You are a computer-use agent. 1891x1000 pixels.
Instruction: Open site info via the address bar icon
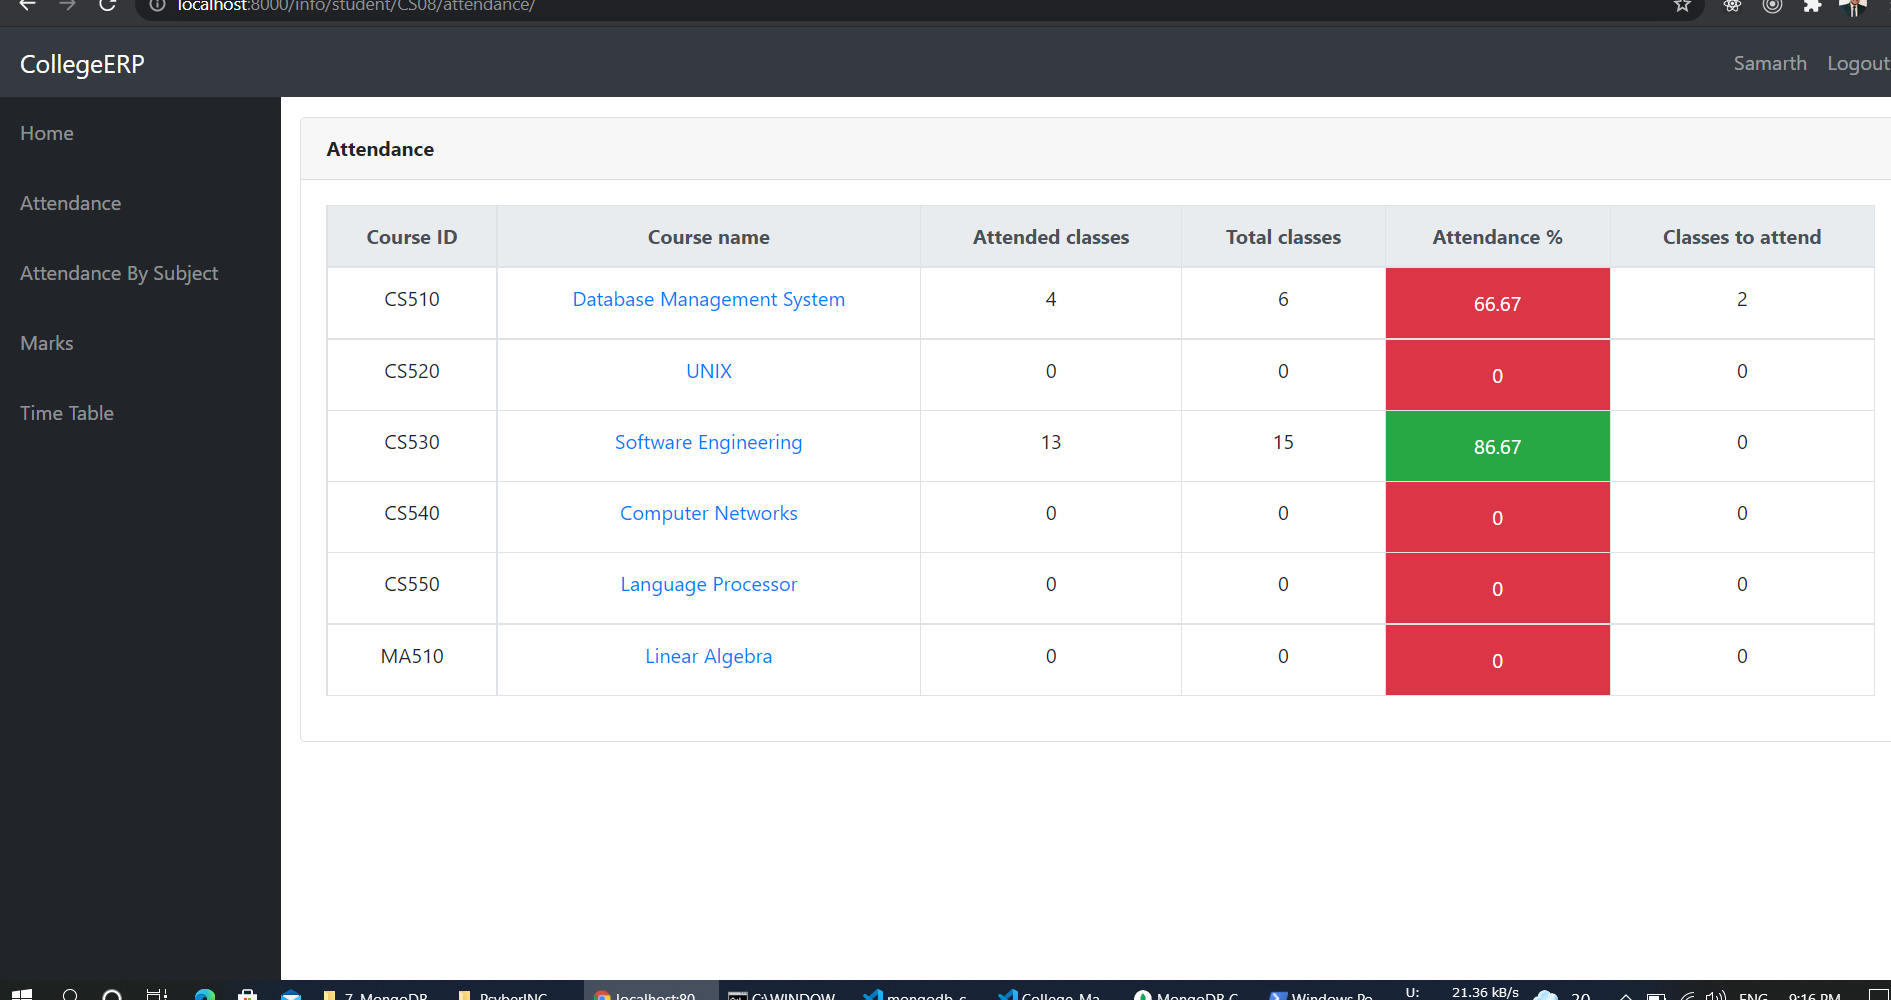point(156,6)
